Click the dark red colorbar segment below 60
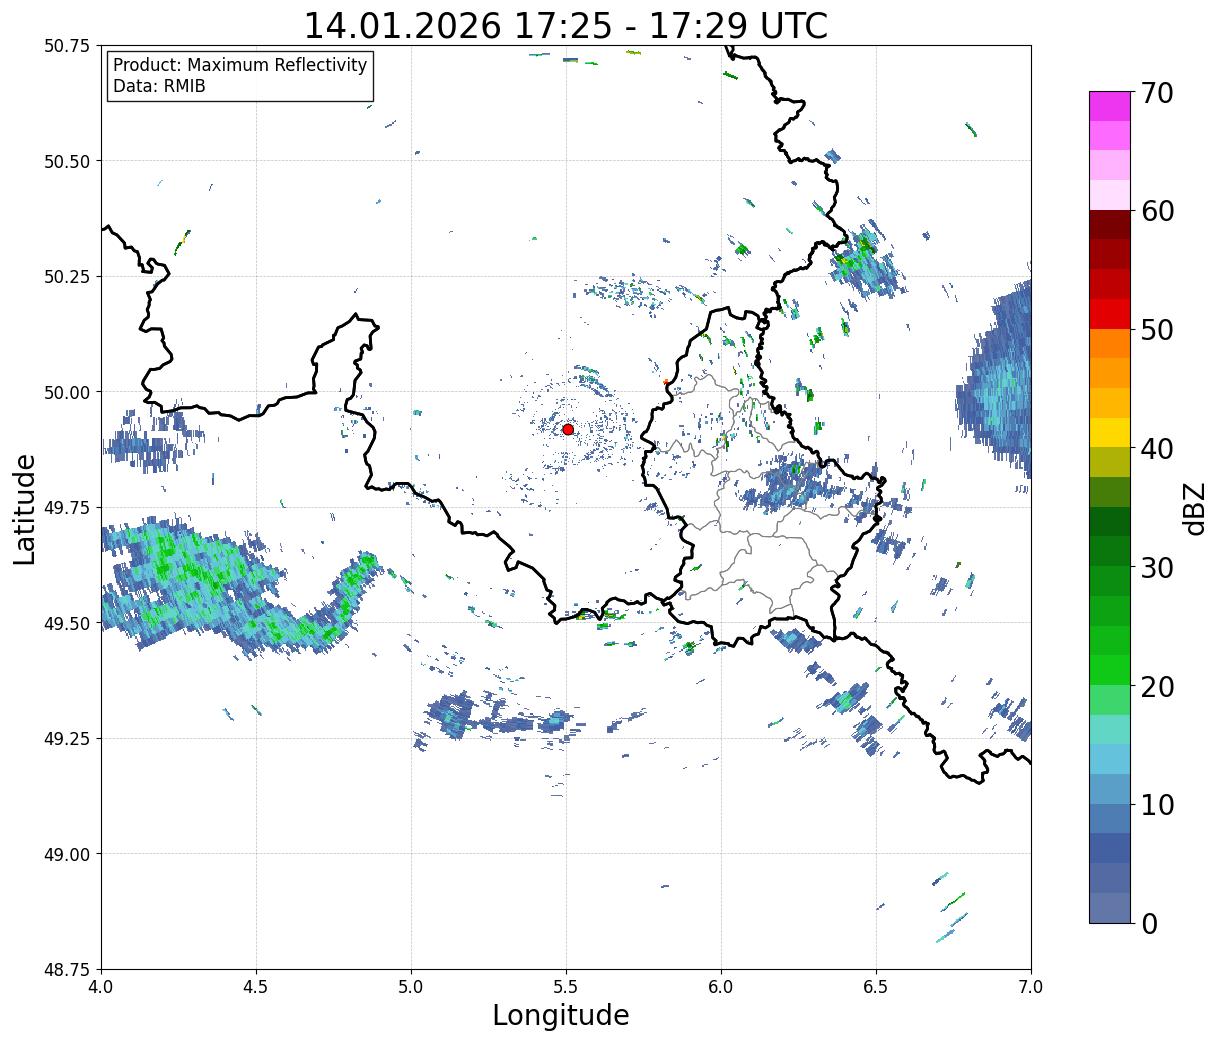The width and height of the screenshot is (1219, 1040). tap(1110, 224)
